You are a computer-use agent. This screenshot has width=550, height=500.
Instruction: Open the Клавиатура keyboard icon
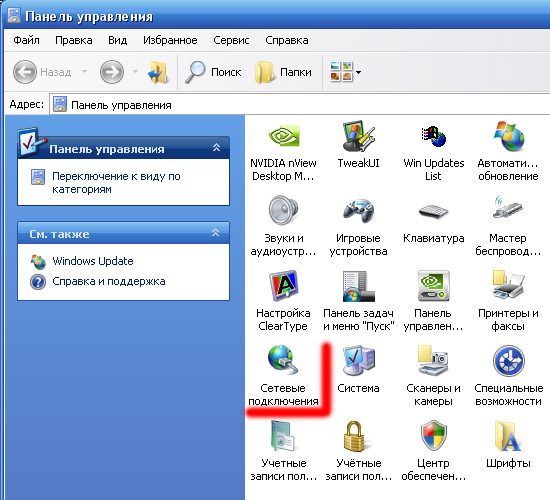click(434, 212)
